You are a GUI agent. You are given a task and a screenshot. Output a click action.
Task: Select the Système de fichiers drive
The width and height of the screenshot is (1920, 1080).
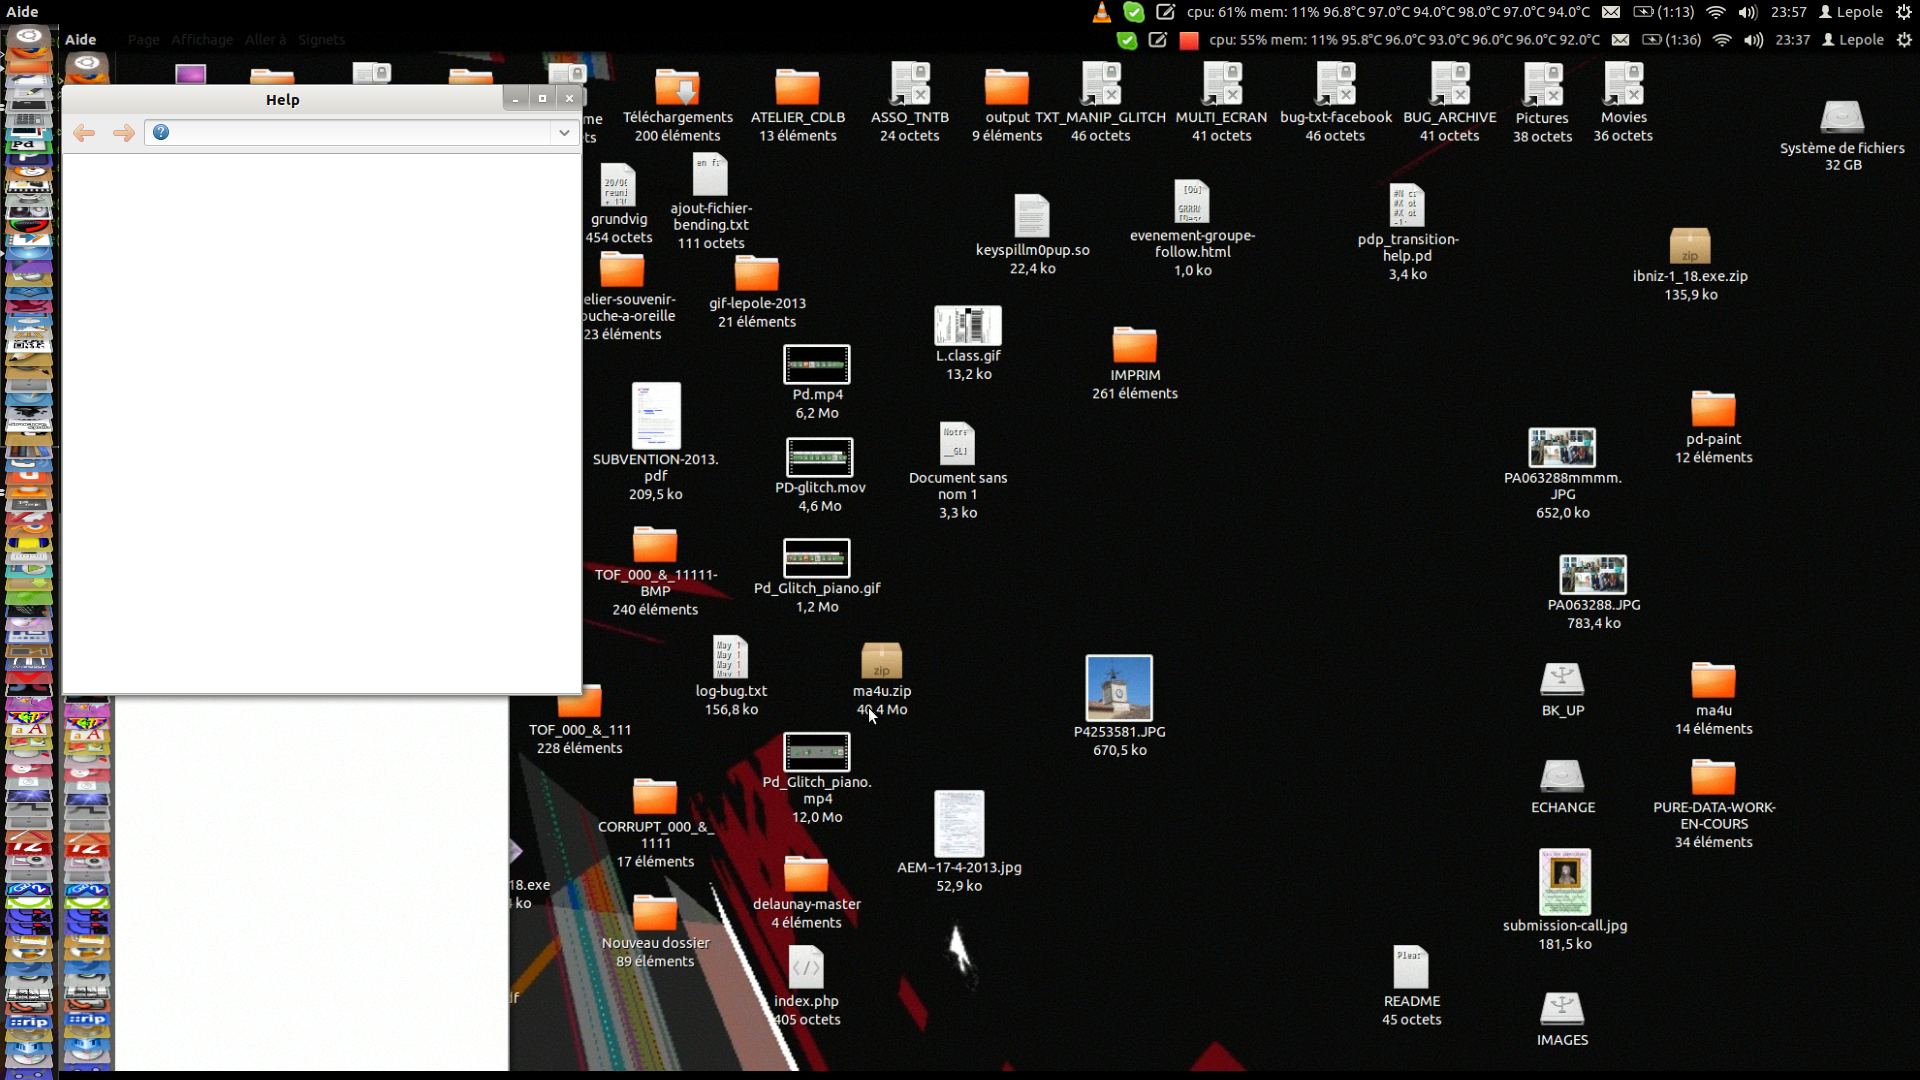(1842, 119)
